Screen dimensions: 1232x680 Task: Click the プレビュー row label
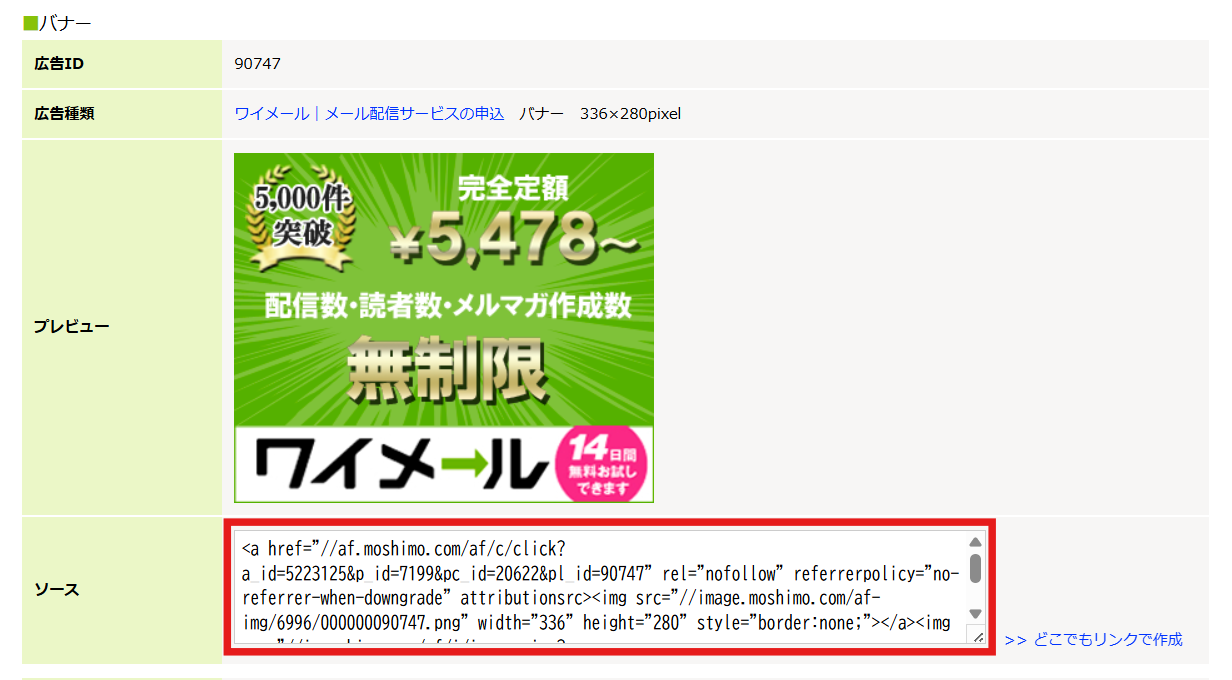pos(71,327)
